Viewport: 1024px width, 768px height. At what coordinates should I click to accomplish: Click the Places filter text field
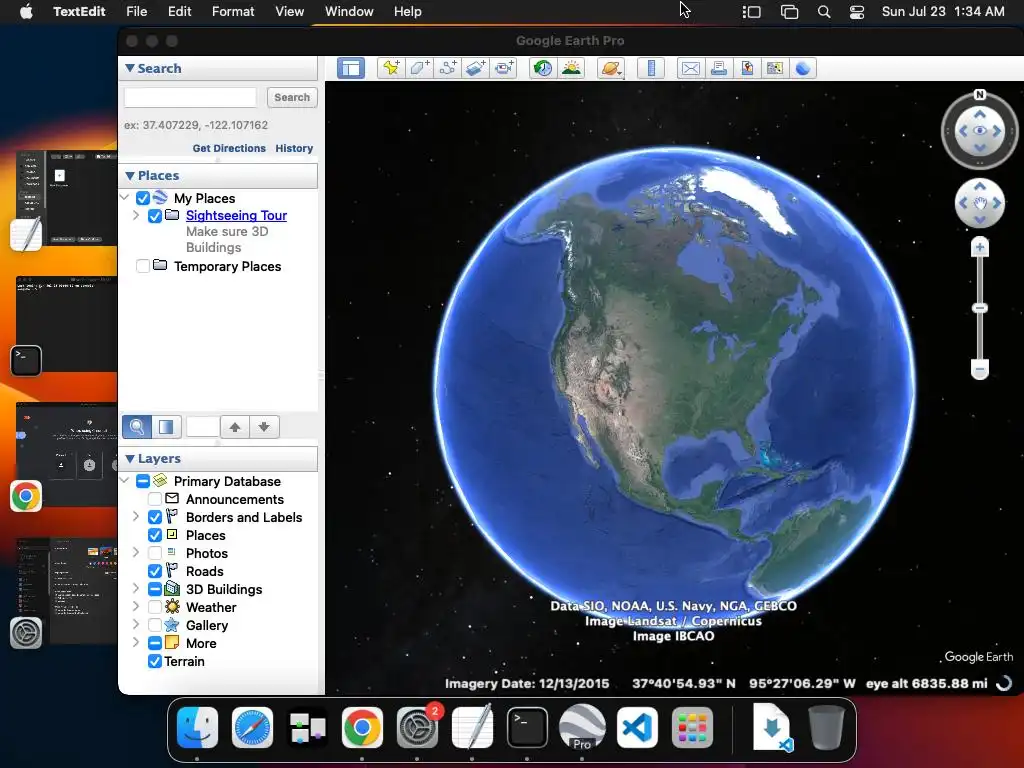(203, 427)
